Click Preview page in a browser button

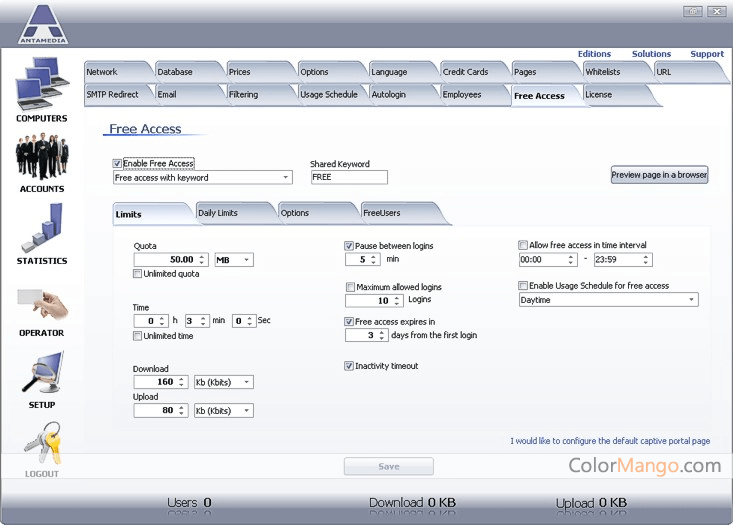[x=659, y=175]
